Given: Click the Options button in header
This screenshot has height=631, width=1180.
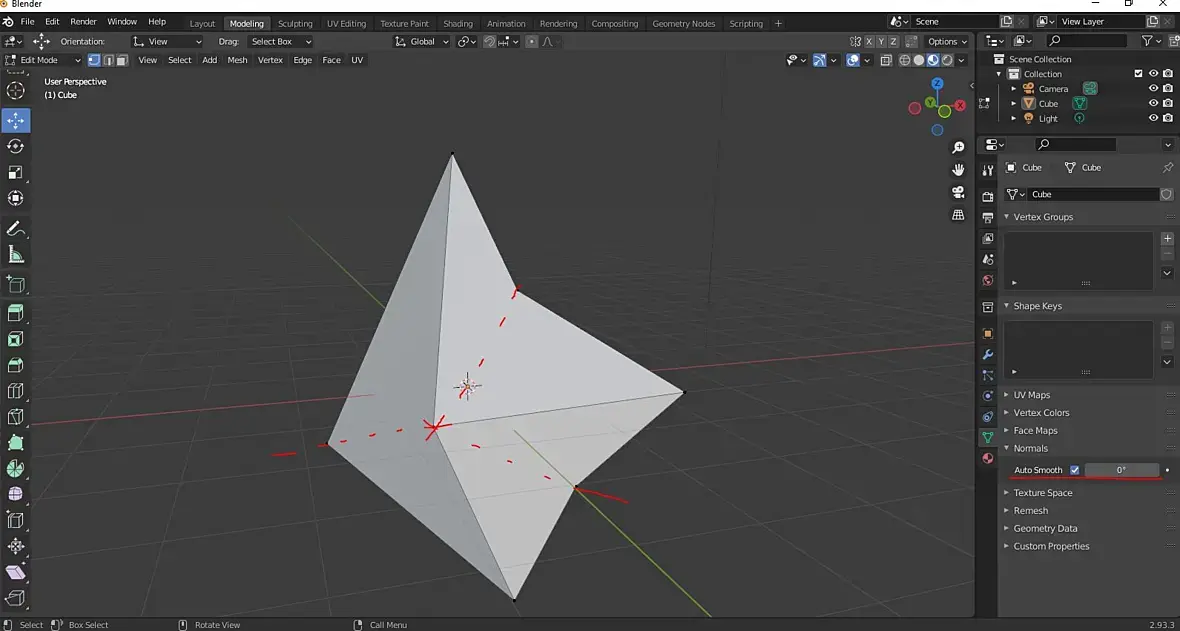Looking at the screenshot, I should click(x=947, y=41).
